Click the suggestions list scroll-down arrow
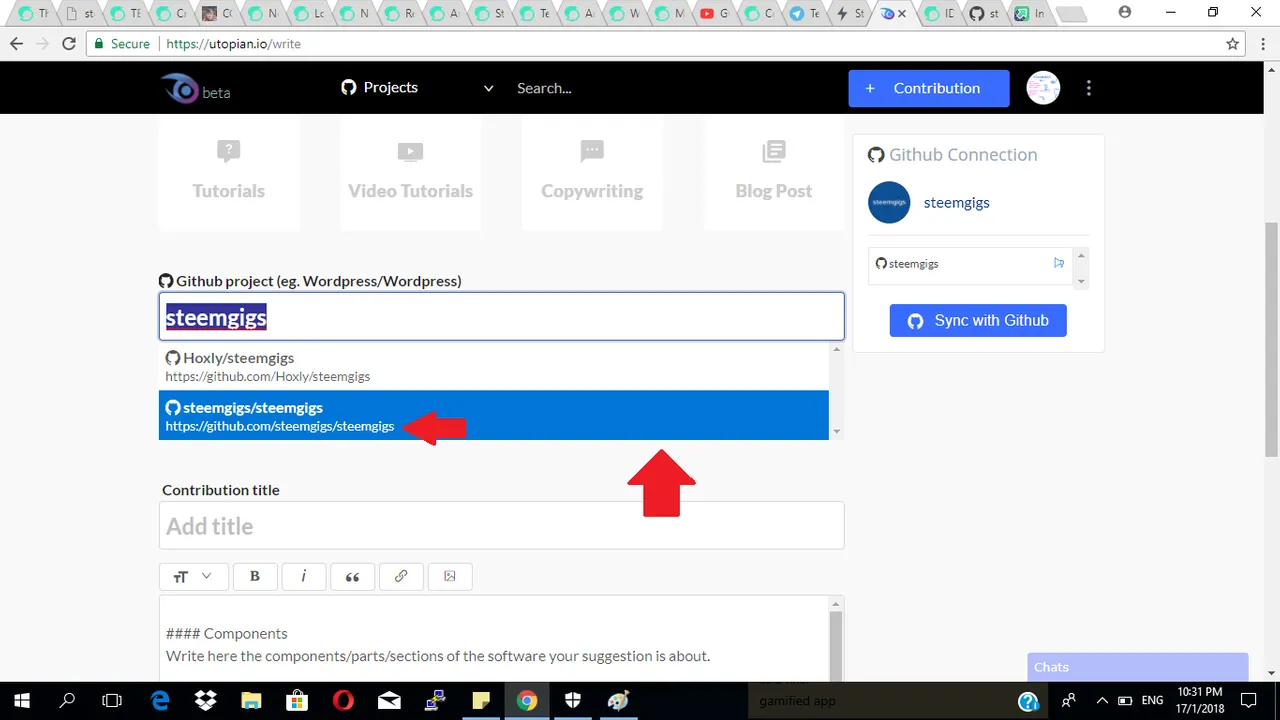 click(x=837, y=432)
